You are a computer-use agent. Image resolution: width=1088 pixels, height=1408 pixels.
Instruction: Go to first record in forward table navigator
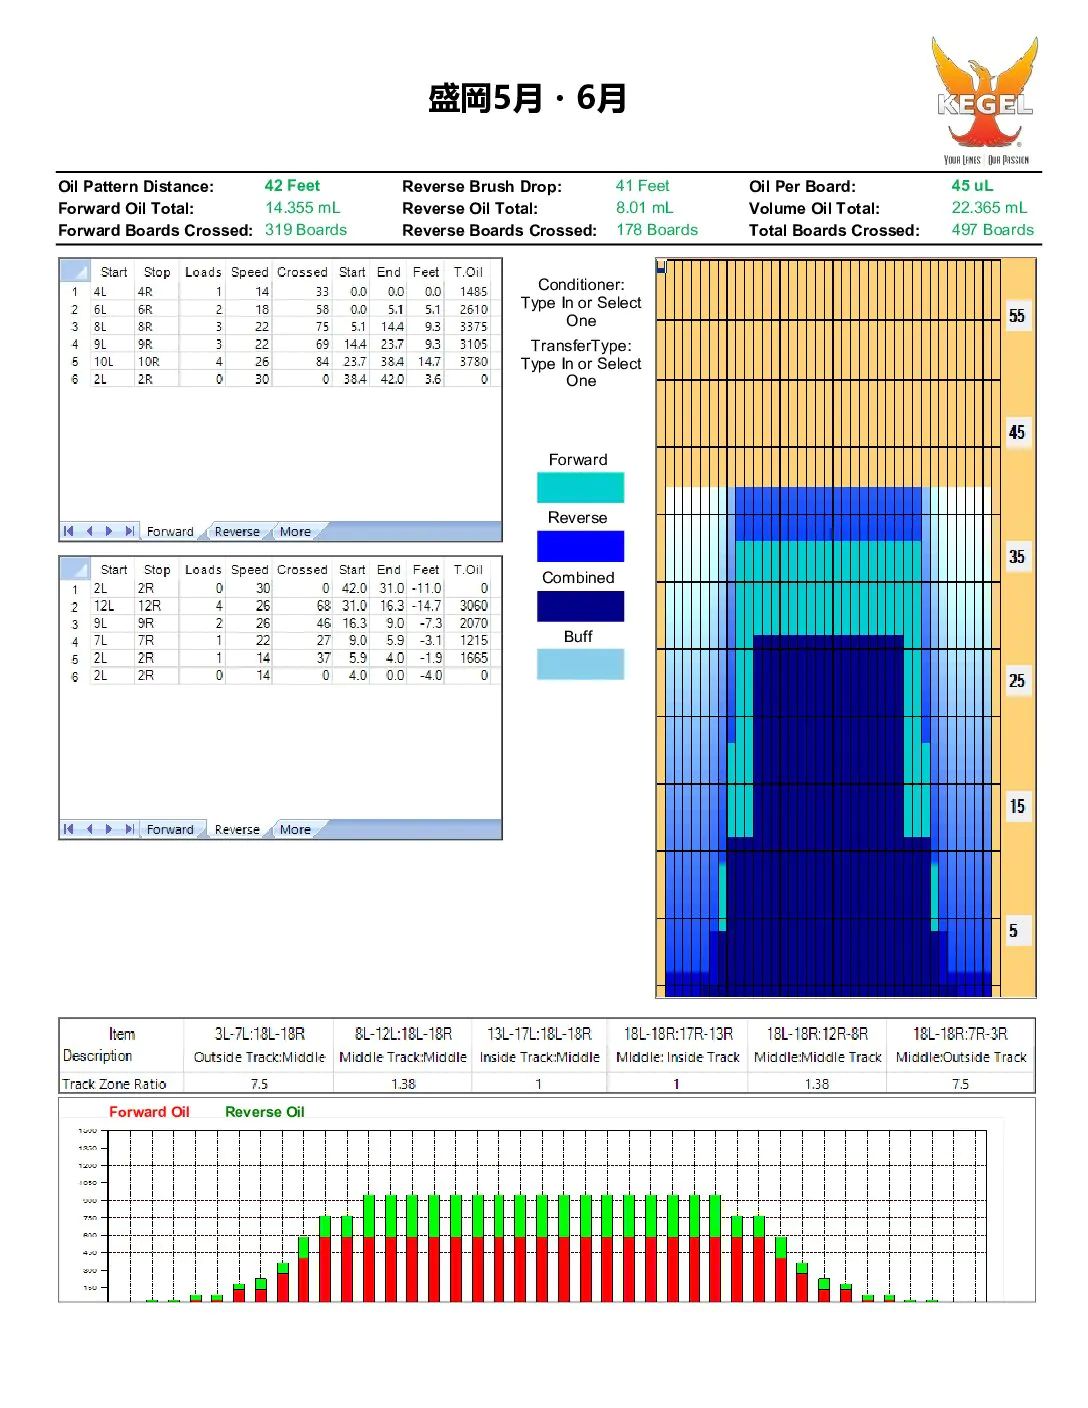tap(68, 531)
